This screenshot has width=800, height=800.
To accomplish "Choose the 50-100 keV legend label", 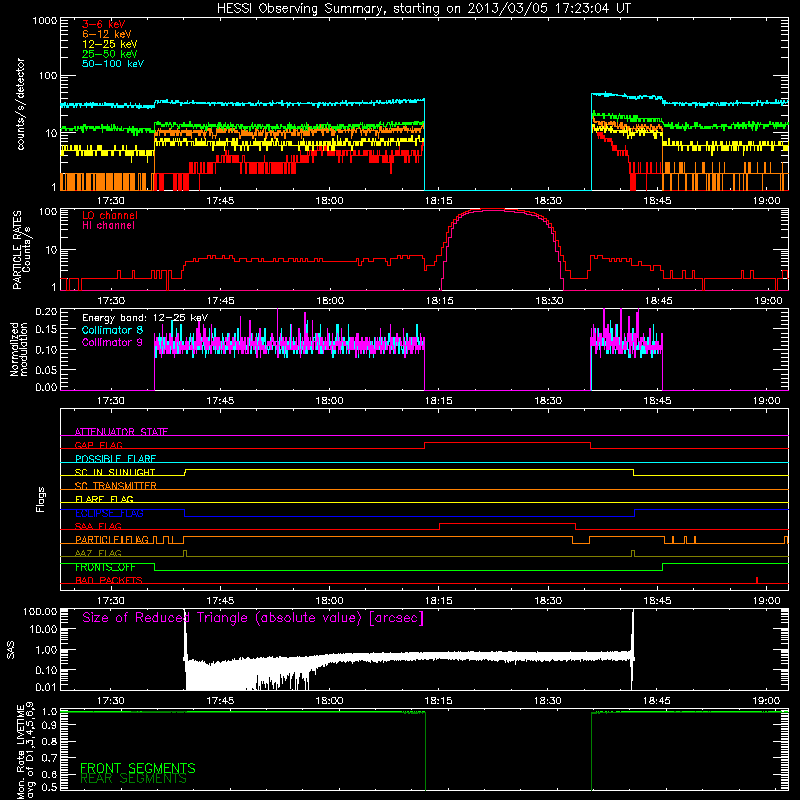I will pyautogui.click(x=113, y=64).
